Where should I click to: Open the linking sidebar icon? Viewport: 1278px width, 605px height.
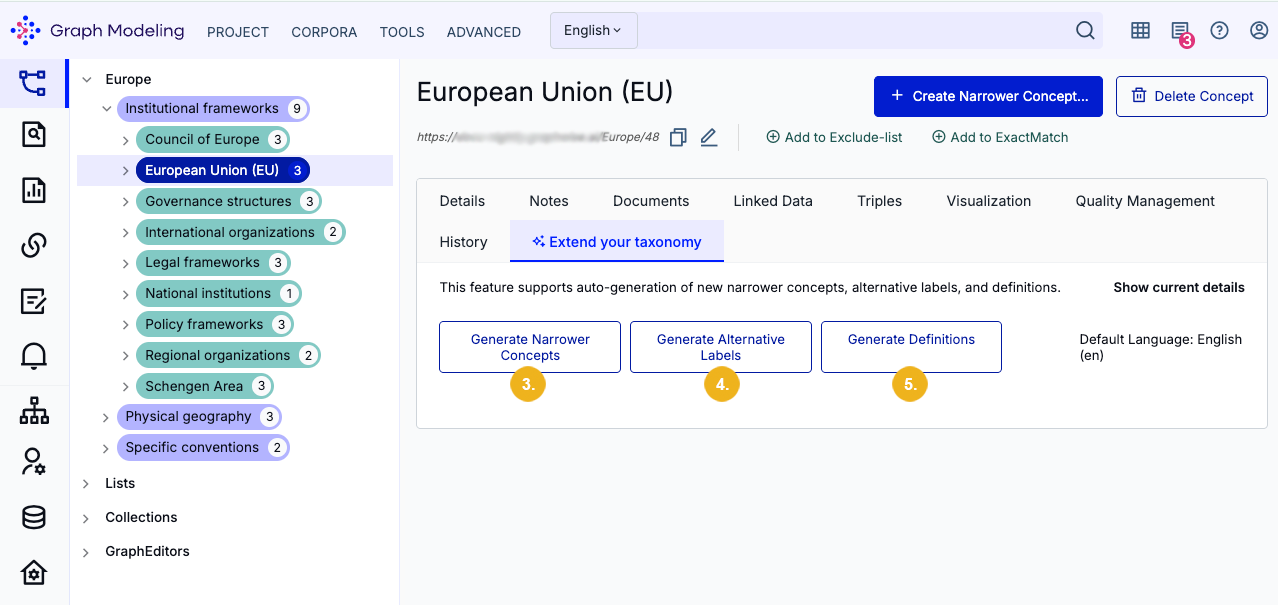[x=33, y=245]
